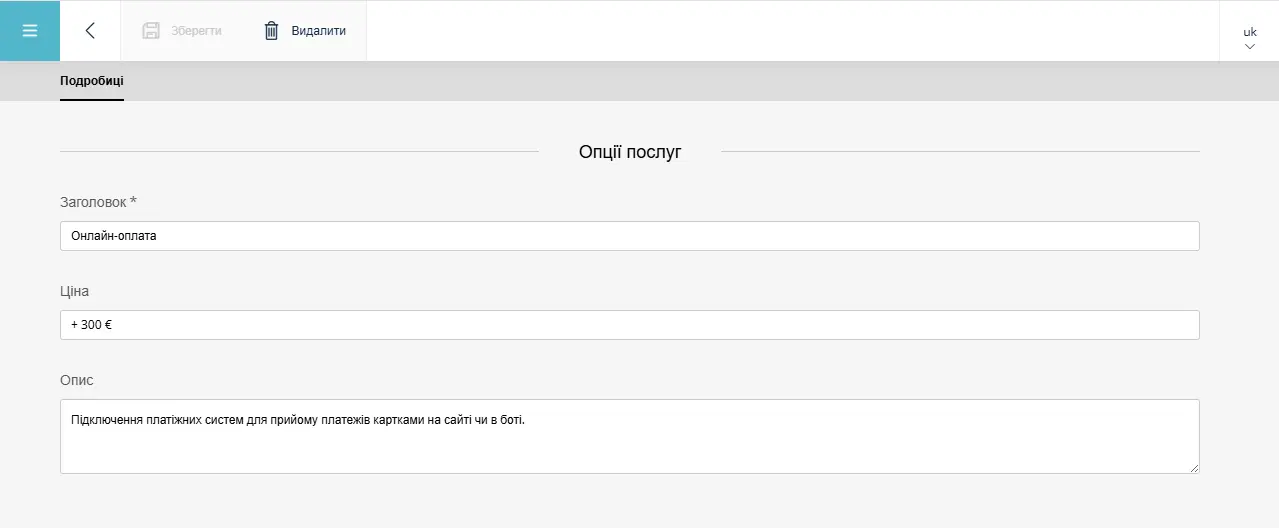This screenshot has width=1279, height=528.
Task: Click the floppy disk save icon
Action: click(151, 31)
